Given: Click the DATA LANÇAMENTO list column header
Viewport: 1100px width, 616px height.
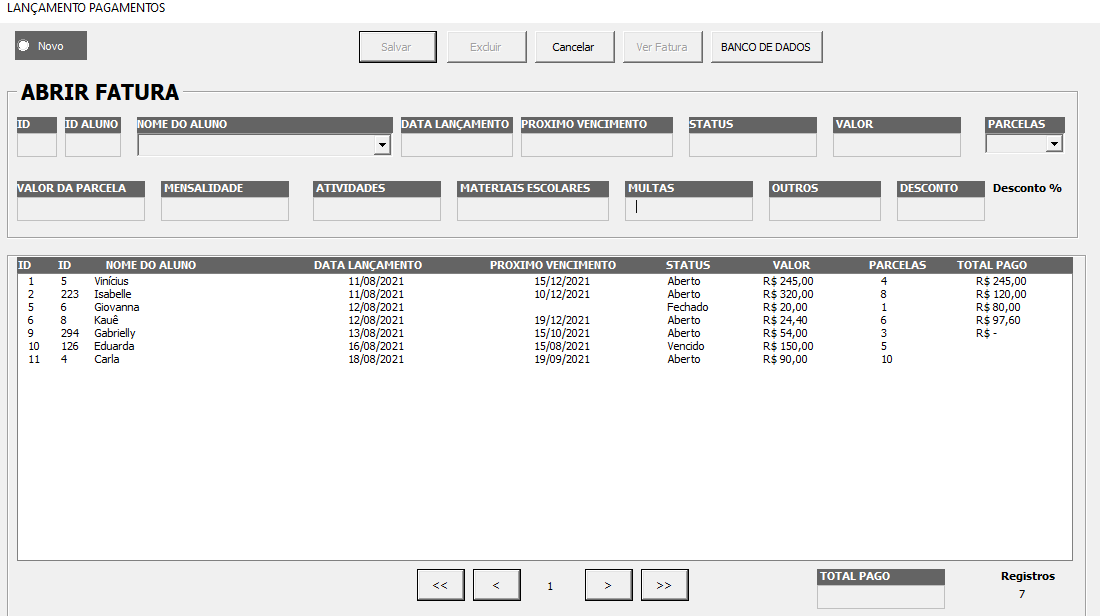Looking at the screenshot, I should [x=368, y=265].
